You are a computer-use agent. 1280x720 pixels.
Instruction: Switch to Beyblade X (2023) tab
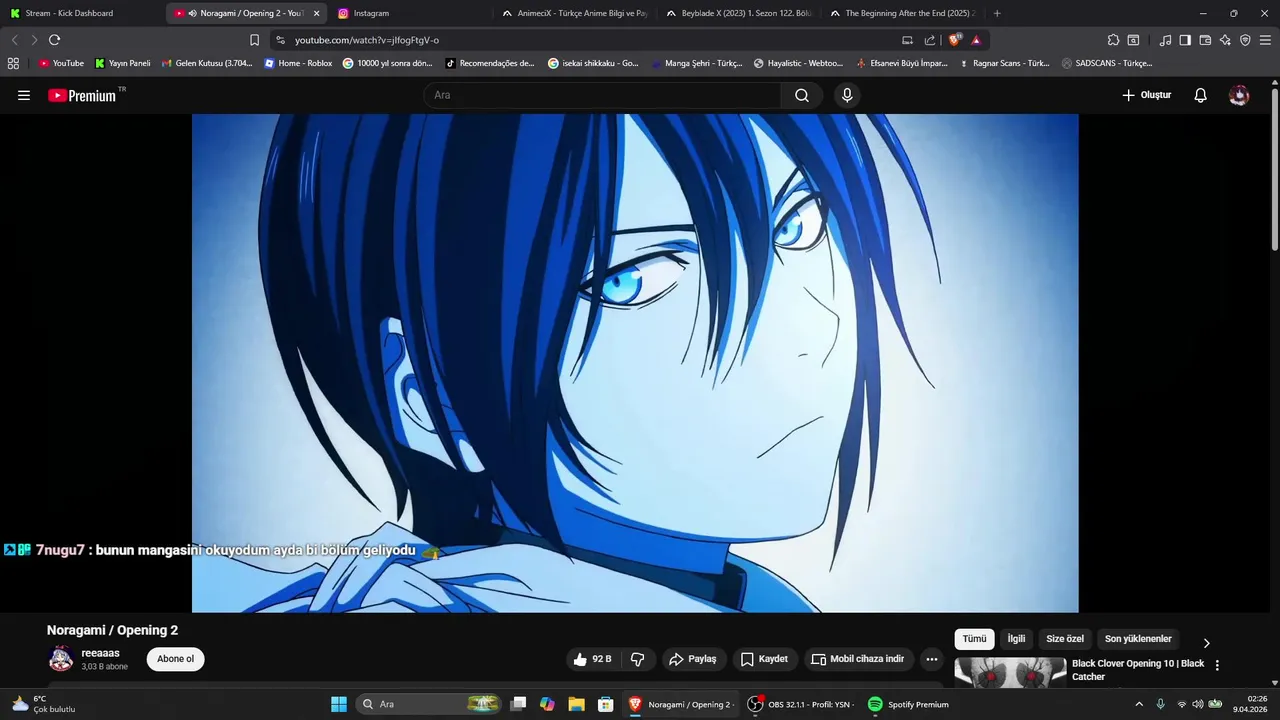tap(738, 13)
